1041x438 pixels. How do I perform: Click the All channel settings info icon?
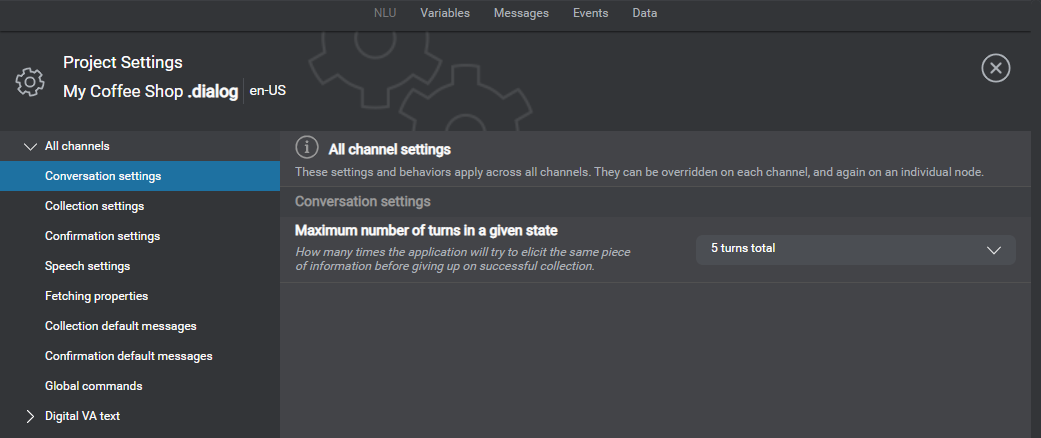click(307, 148)
